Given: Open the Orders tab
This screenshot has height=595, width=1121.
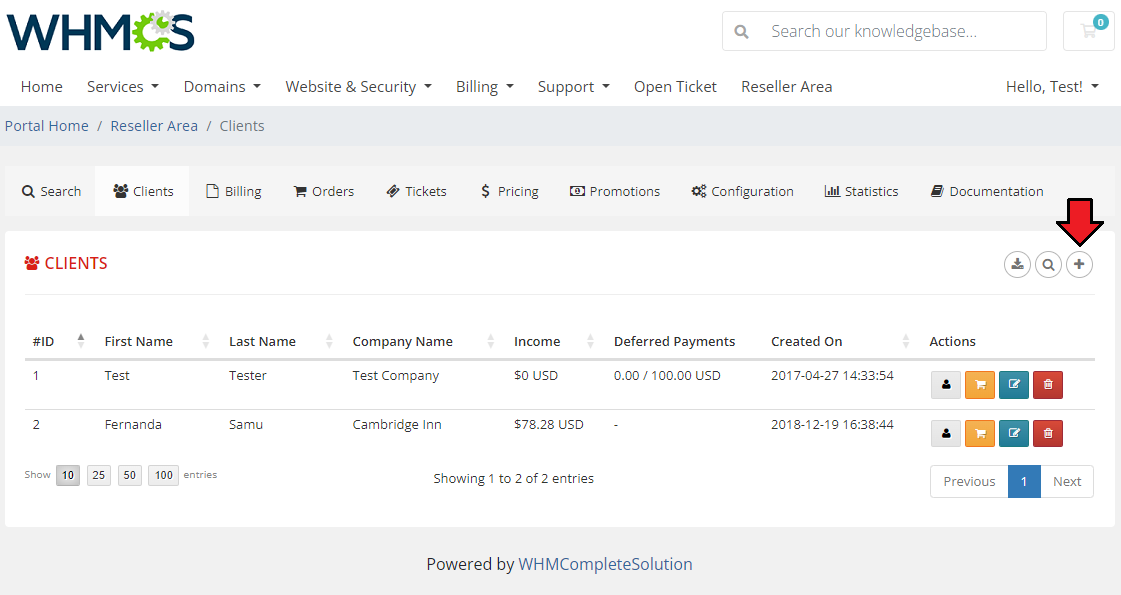Looking at the screenshot, I should tap(323, 191).
